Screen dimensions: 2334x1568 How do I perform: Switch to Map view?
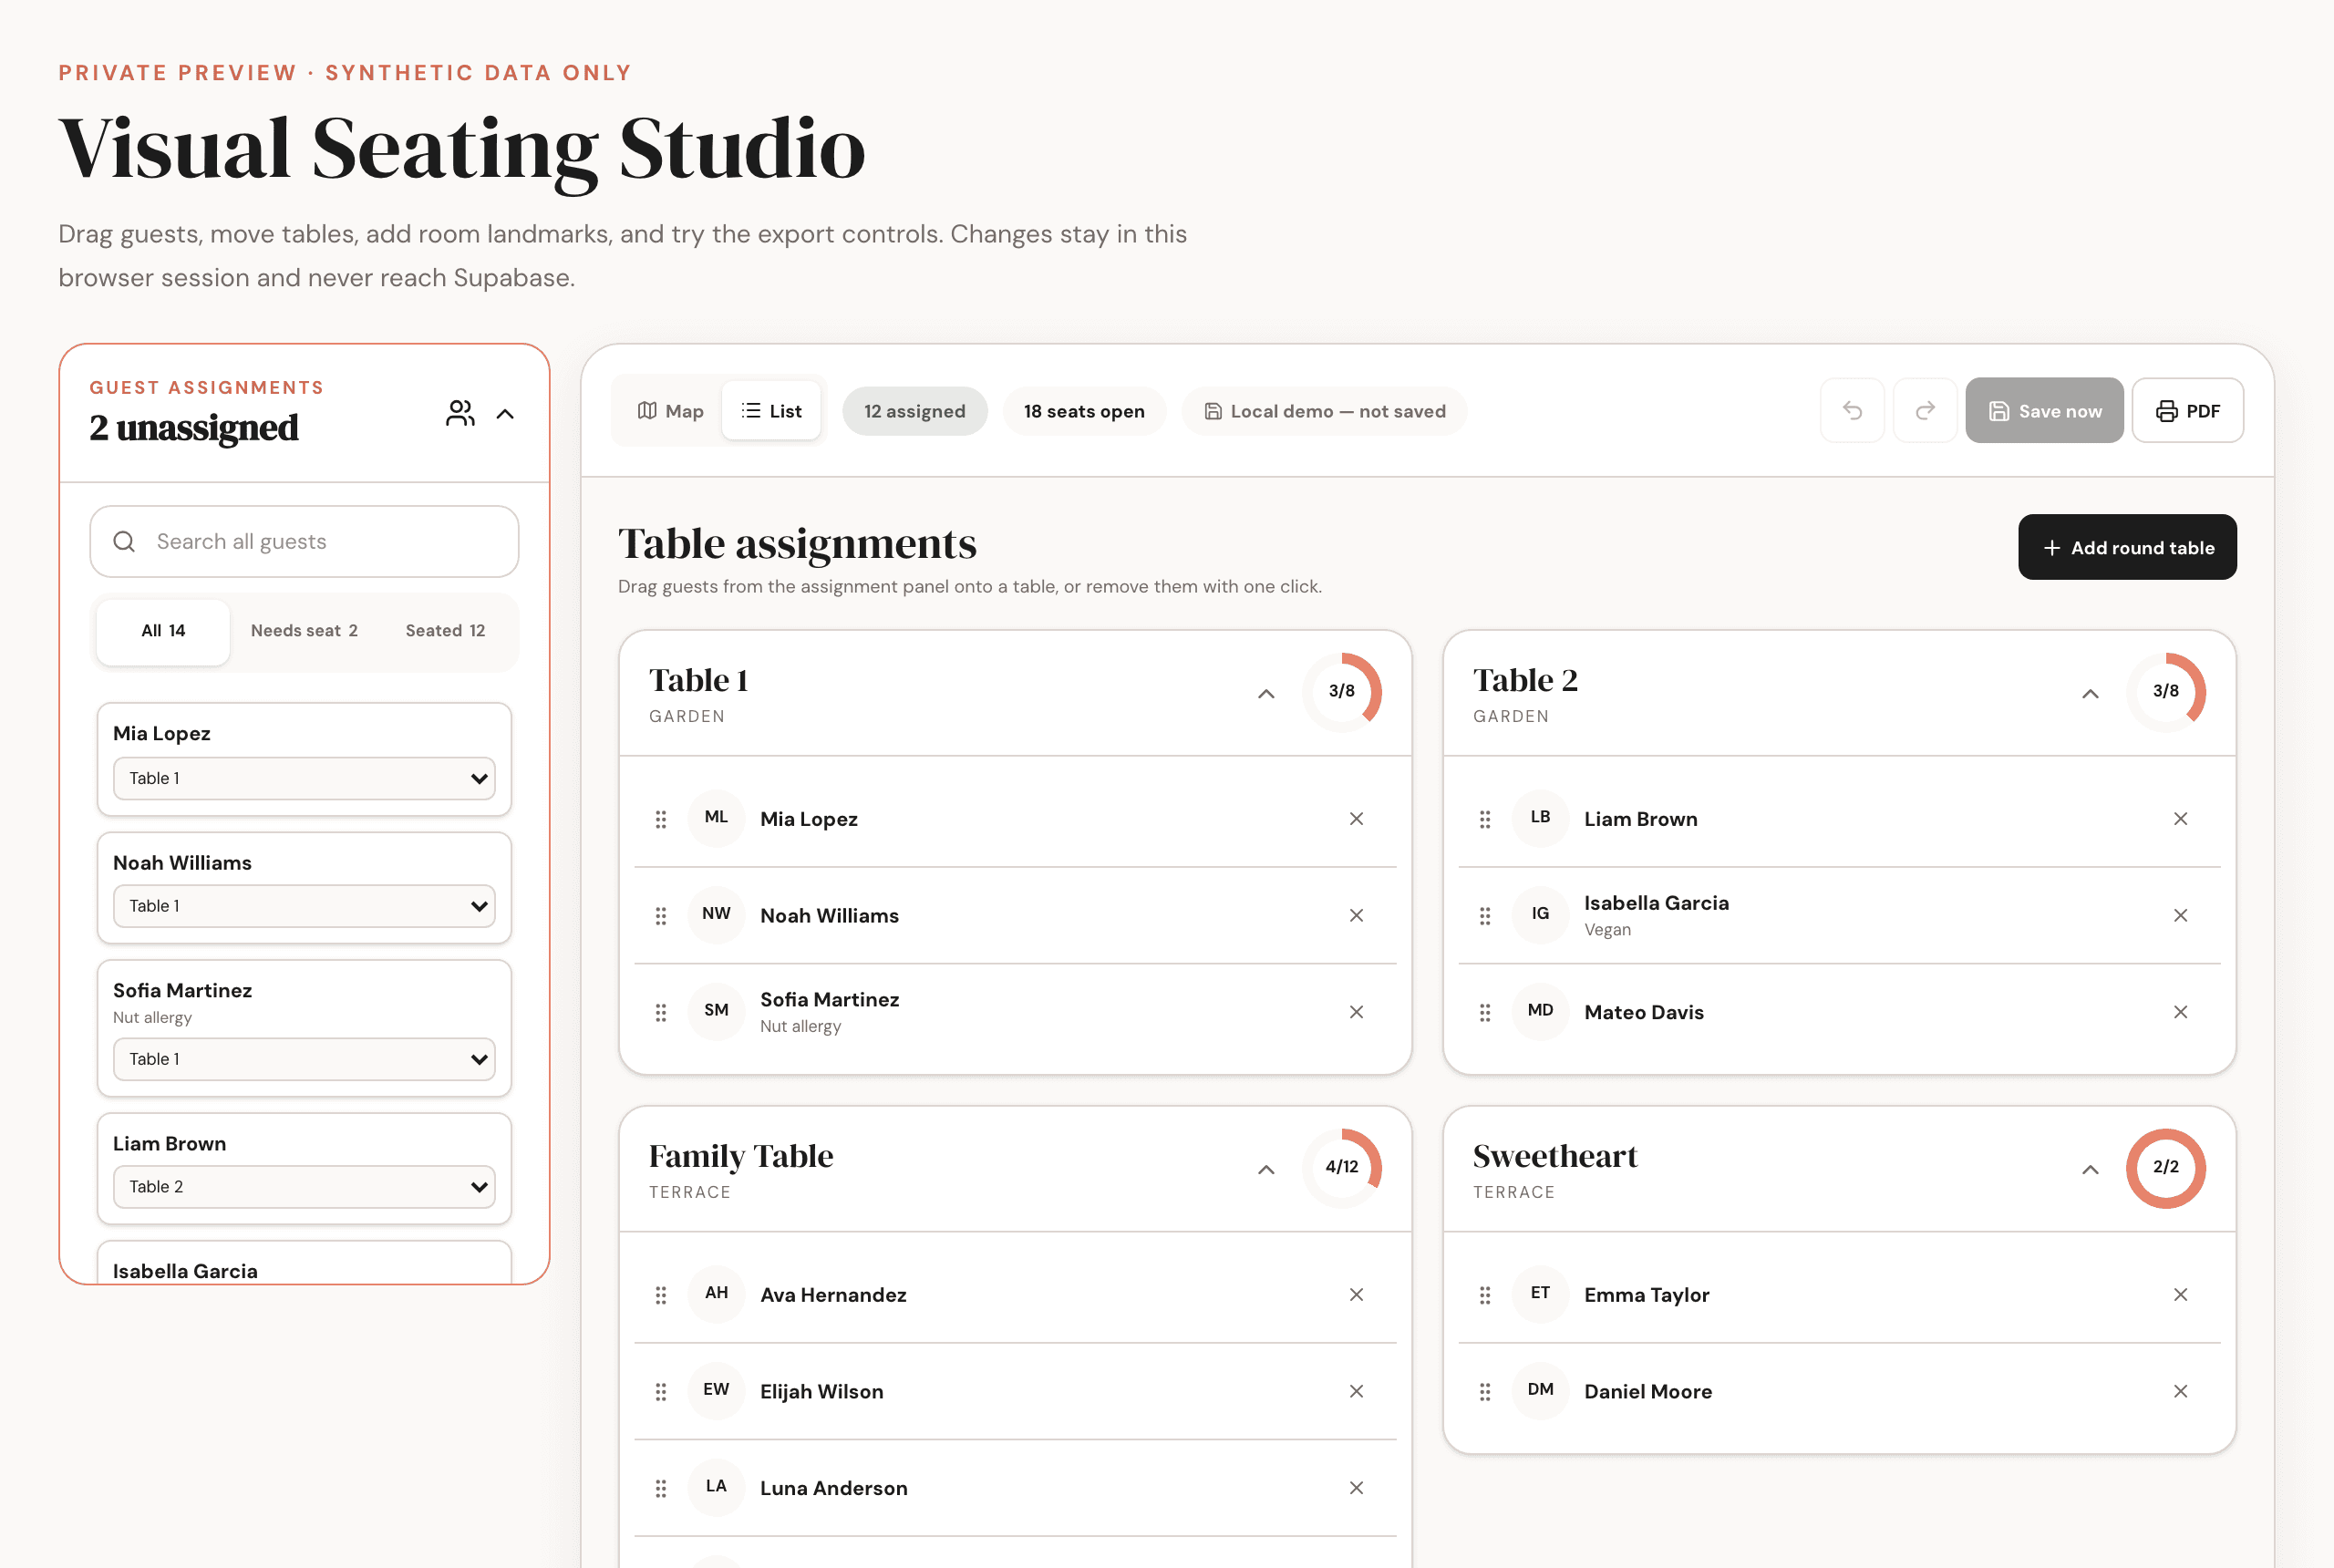(670, 411)
